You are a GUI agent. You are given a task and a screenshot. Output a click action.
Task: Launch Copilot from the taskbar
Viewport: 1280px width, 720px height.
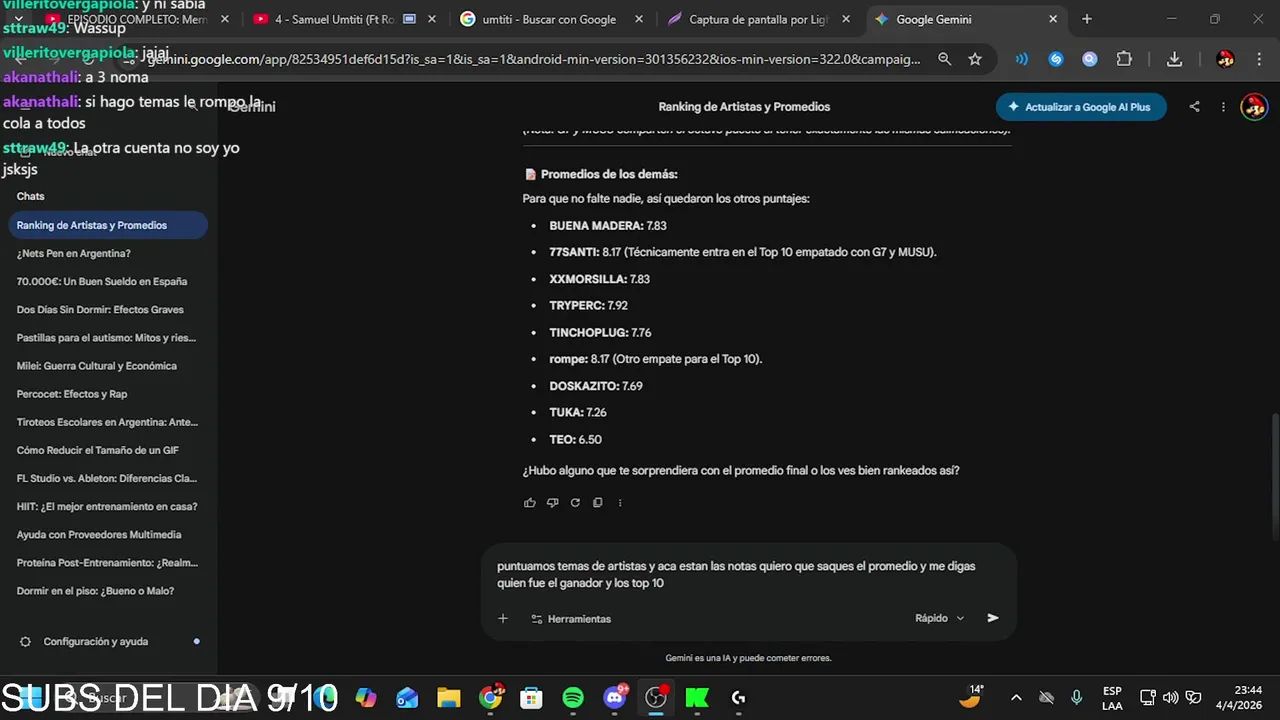[366, 698]
